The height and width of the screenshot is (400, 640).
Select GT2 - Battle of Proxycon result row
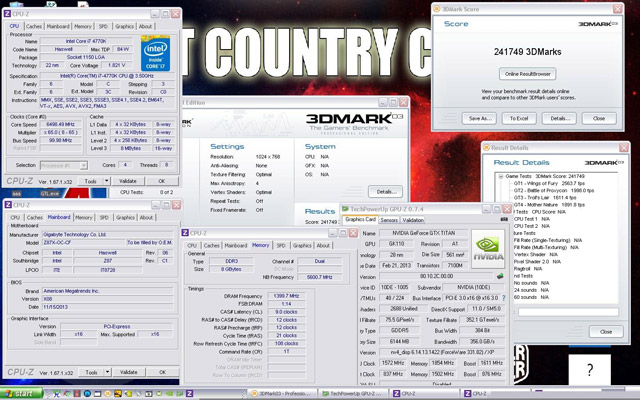[x=554, y=190]
